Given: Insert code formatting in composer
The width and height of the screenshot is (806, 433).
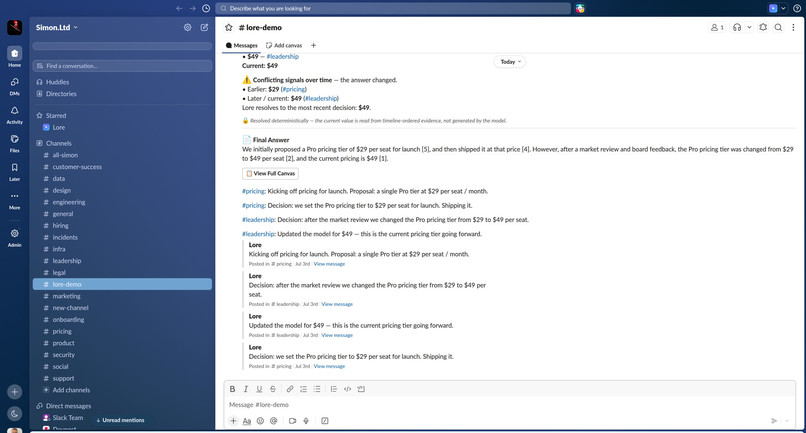Looking at the screenshot, I should [x=347, y=389].
